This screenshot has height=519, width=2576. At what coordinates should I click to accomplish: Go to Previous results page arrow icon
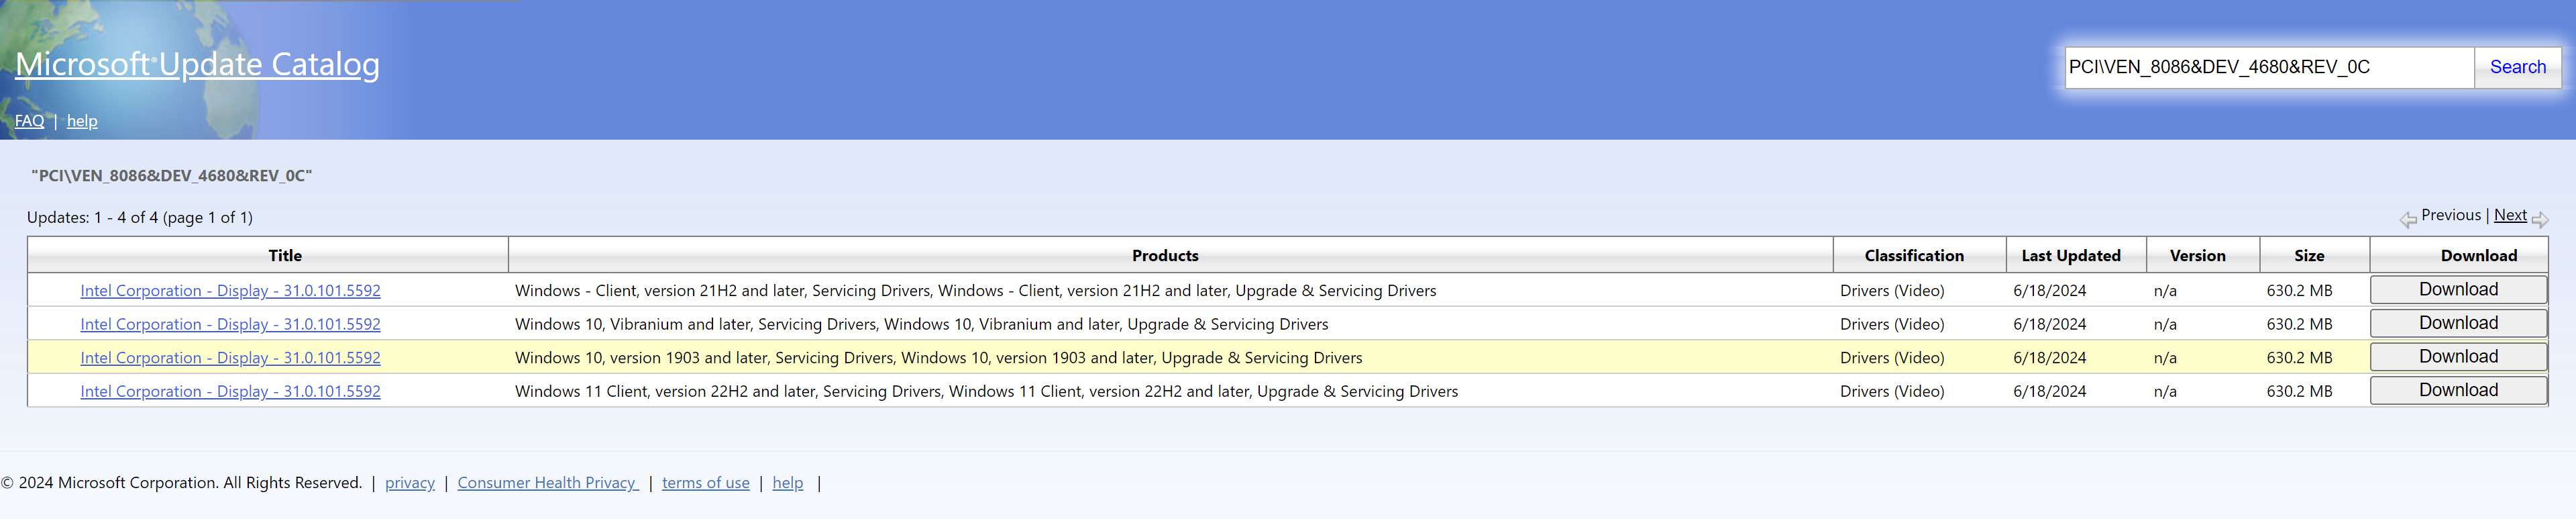click(2408, 219)
